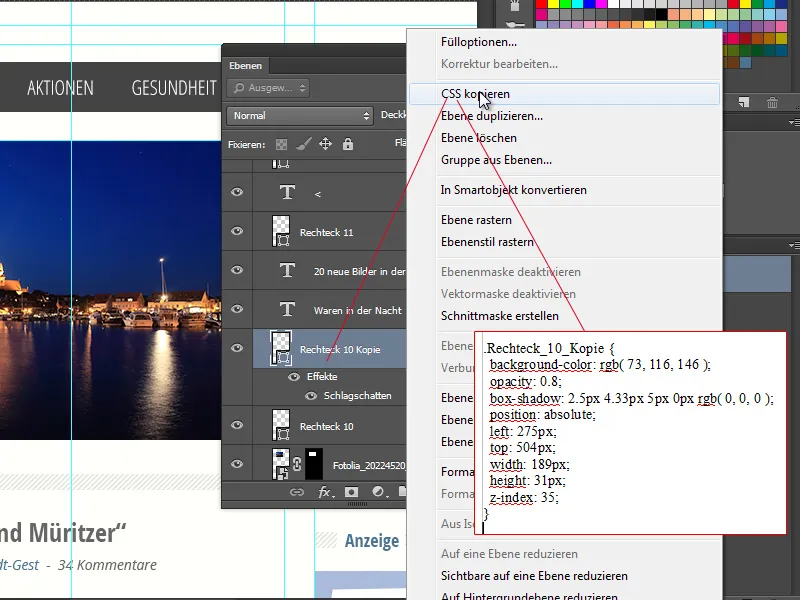Screen dimensions: 800x600
Task: Click Rechteck 10 Kopie layer thumbnail
Action: coord(281,348)
